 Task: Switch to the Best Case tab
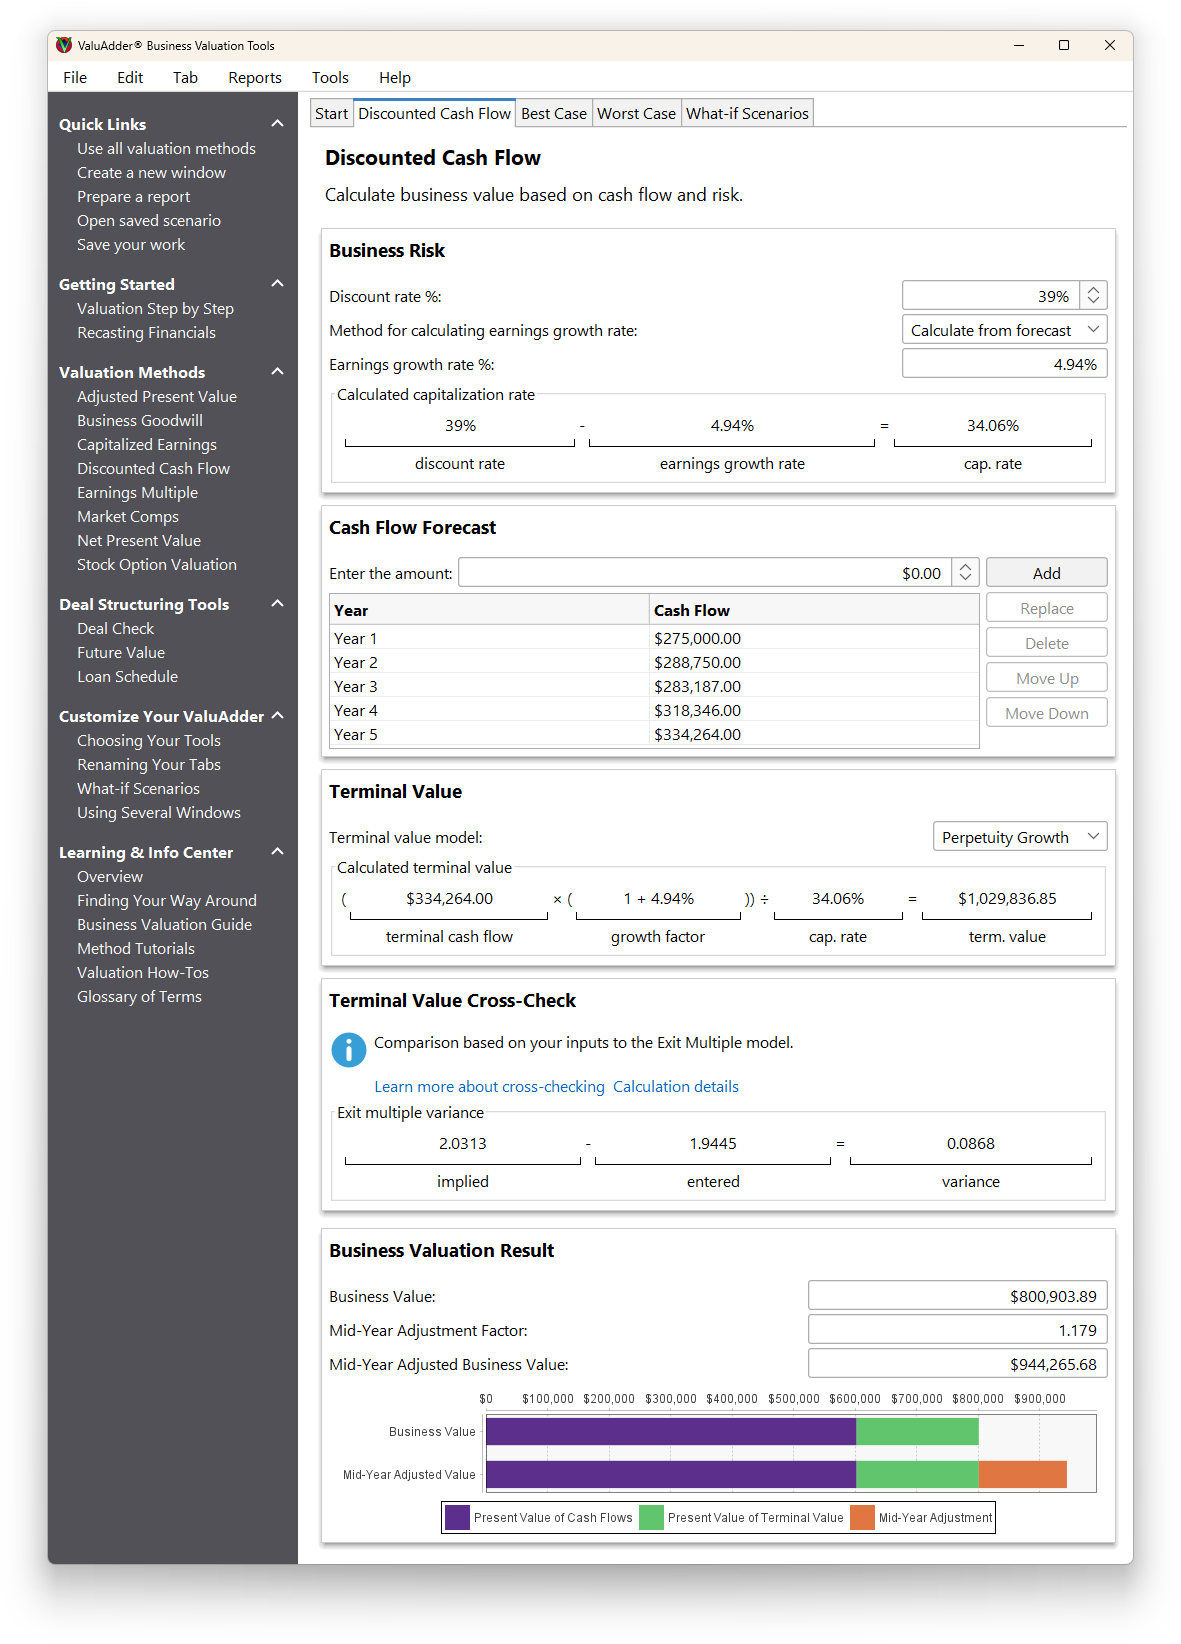pos(554,113)
